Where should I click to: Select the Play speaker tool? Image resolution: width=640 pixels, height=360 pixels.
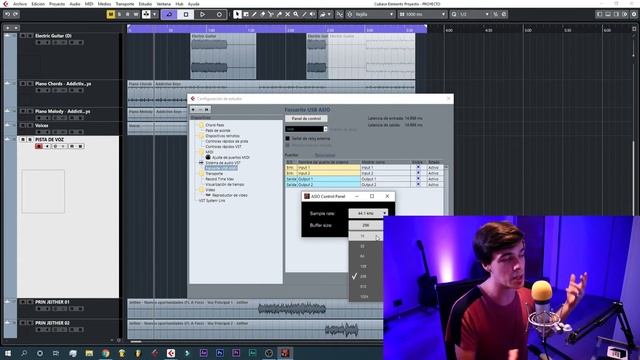pyautogui.click(x=312, y=14)
